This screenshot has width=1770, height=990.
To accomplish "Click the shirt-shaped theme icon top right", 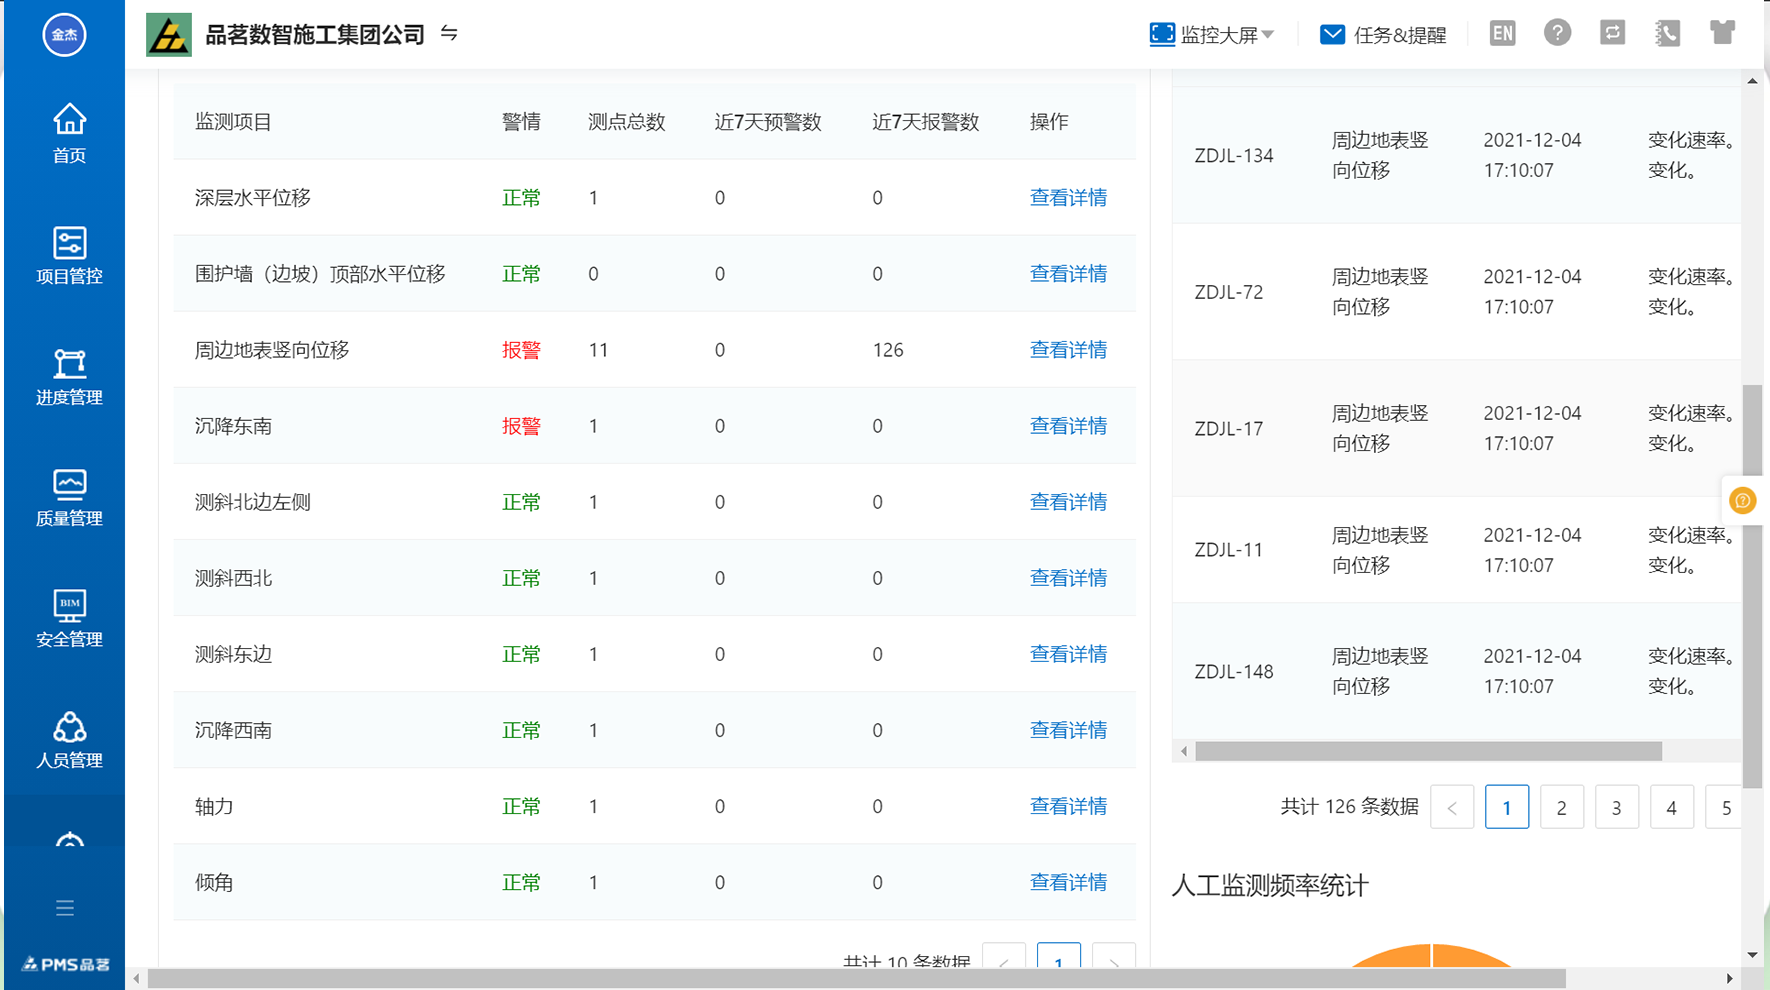I will pos(1722,33).
